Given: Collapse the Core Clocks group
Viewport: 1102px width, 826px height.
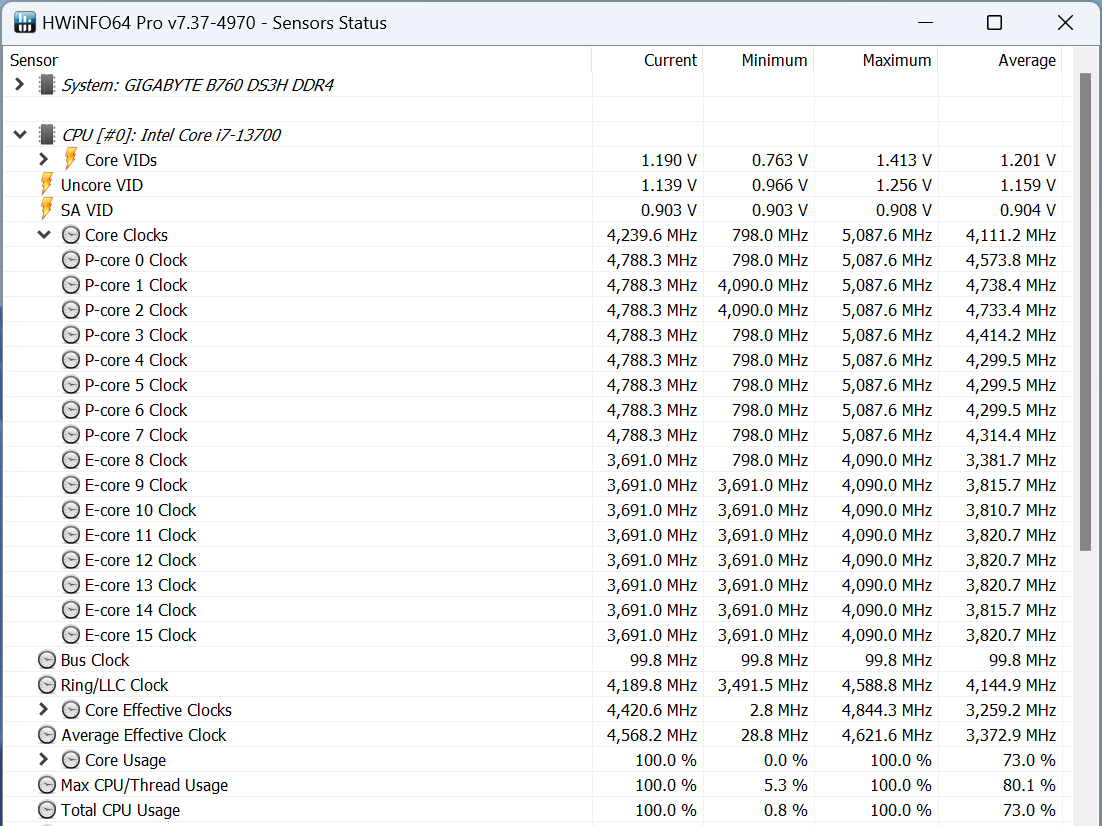Looking at the screenshot, I should pyautogui.click(x=44, y=235).
